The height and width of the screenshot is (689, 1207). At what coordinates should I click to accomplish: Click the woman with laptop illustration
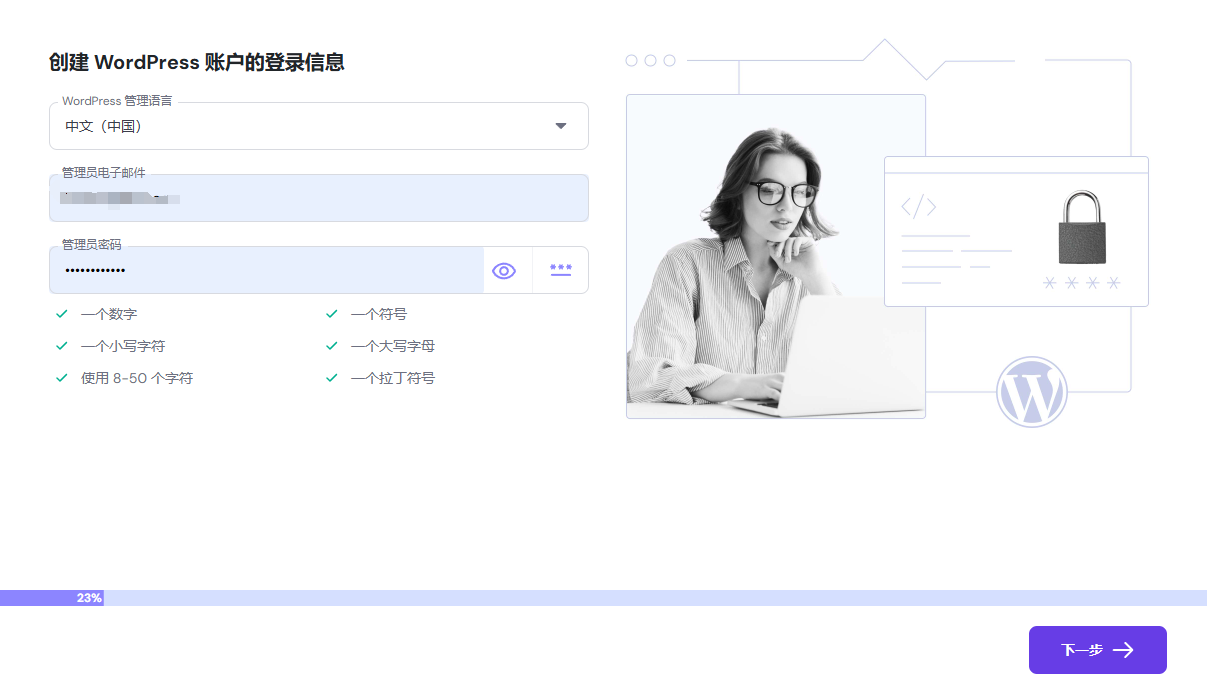[x=776, y=256]
